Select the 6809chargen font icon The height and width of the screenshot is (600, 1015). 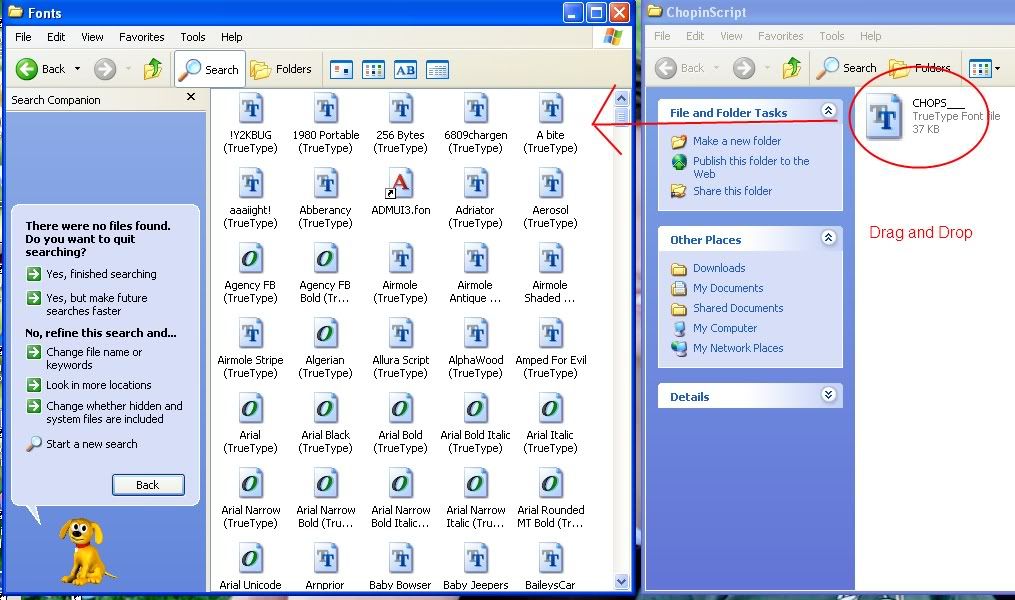[x=476, y=109]
